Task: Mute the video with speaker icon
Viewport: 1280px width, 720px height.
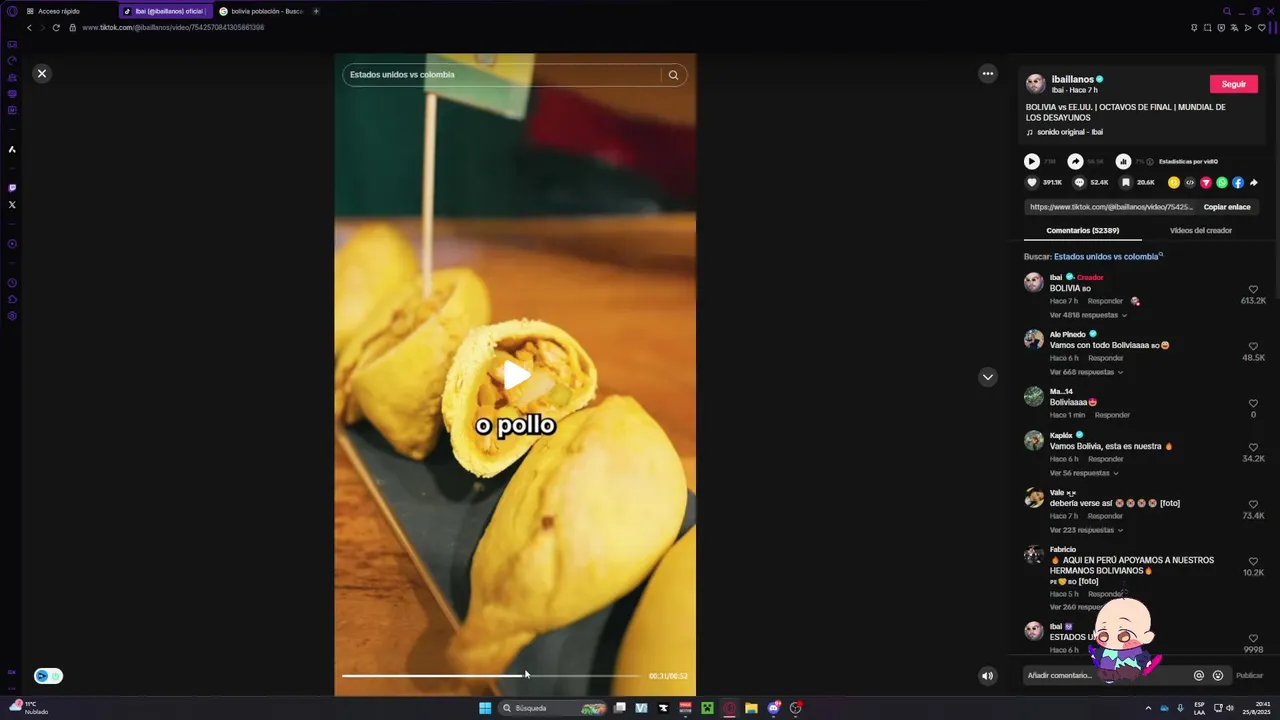Action: [x=987, y=676]
